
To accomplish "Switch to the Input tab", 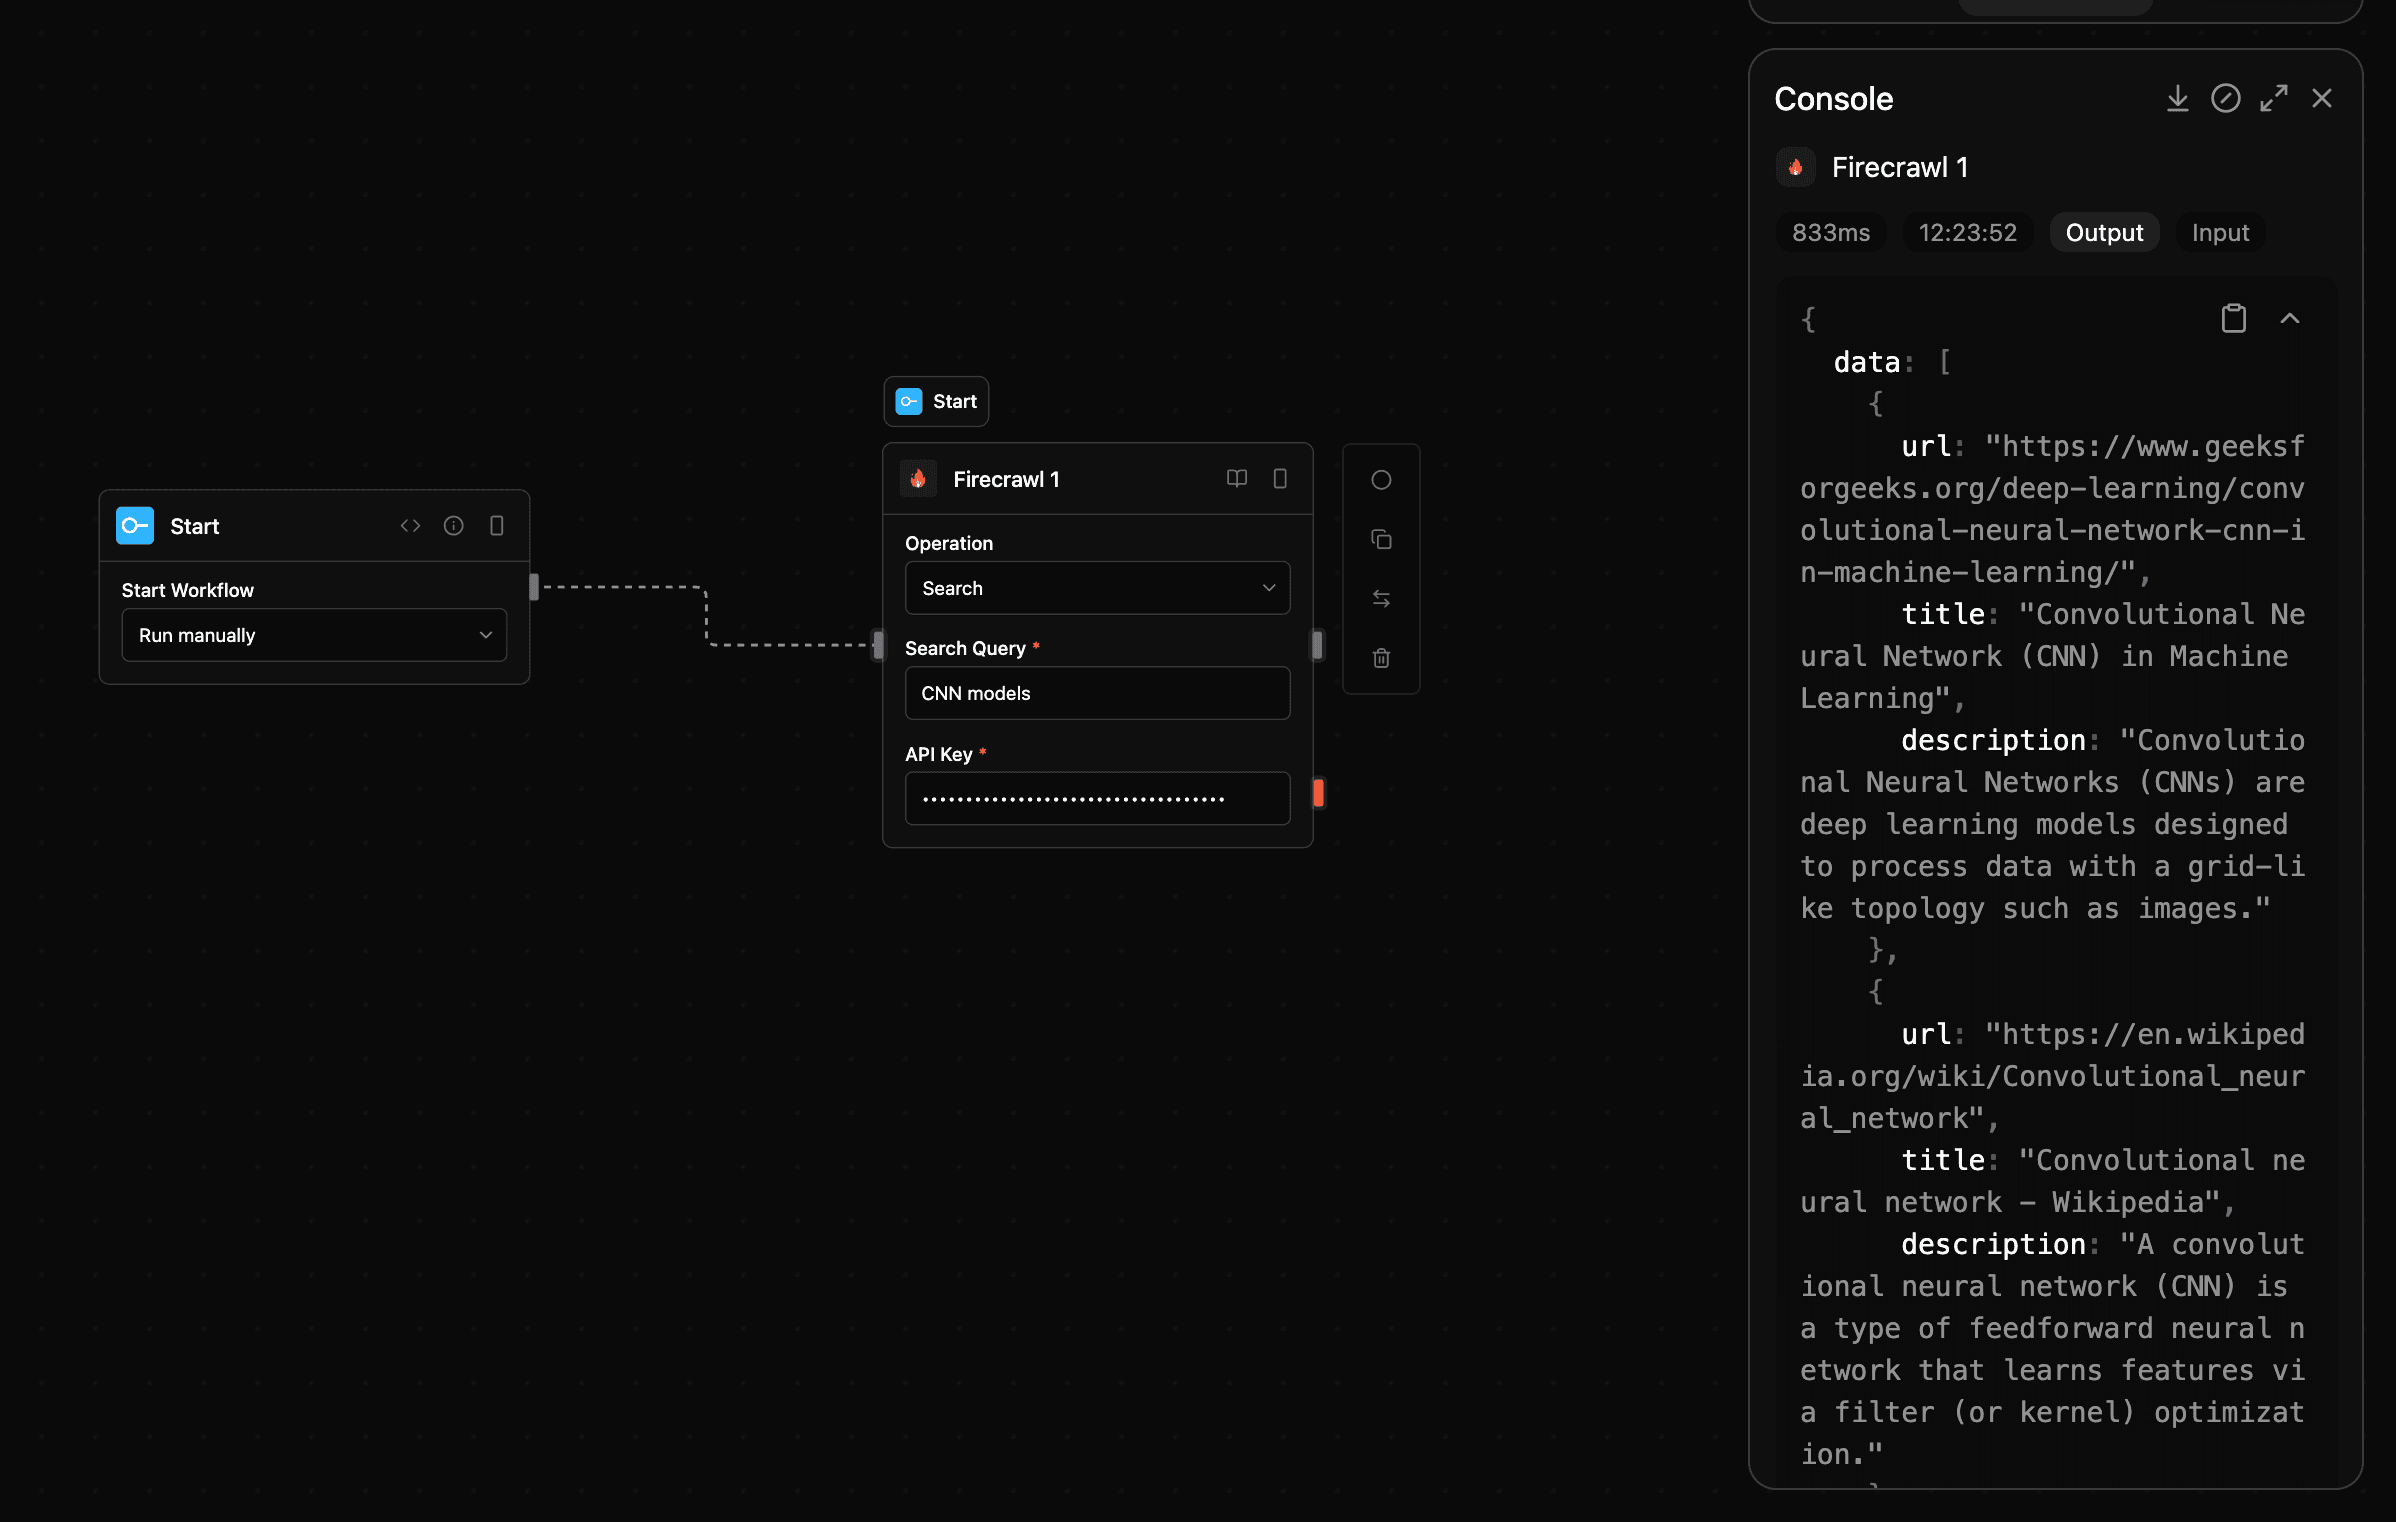I will [x=2220, y=232].
